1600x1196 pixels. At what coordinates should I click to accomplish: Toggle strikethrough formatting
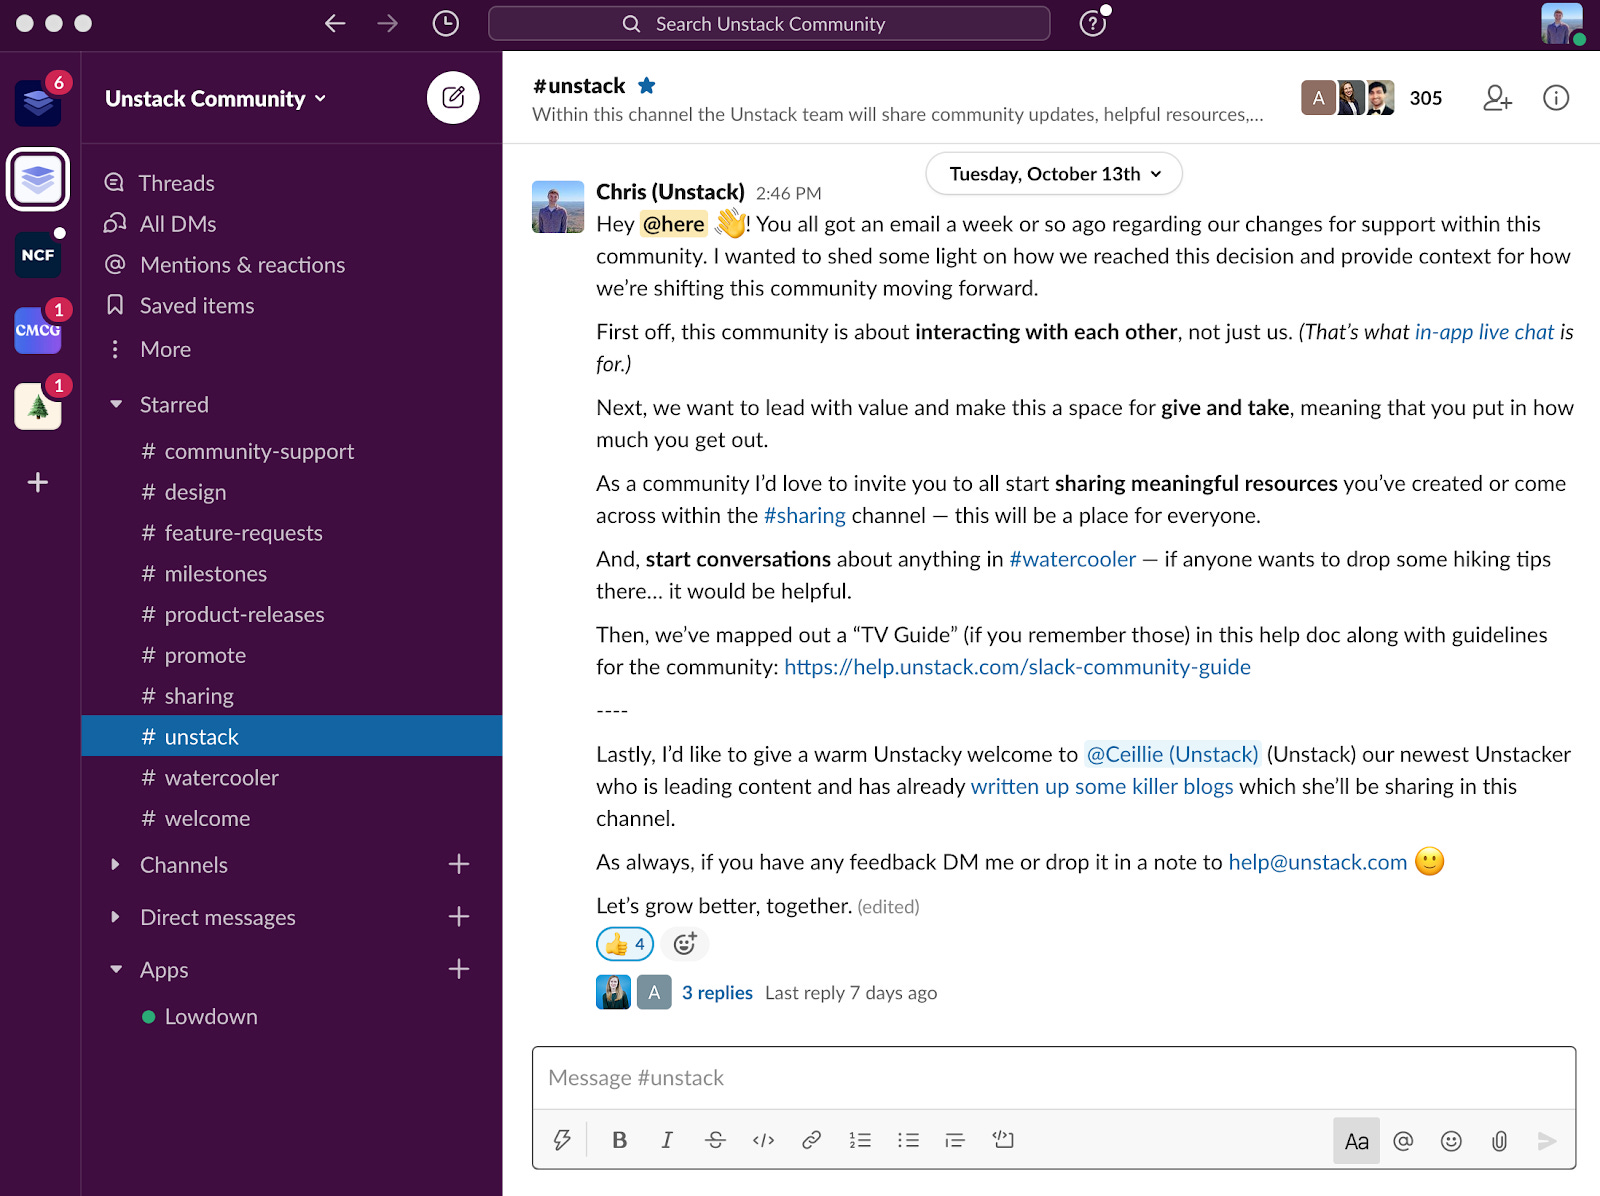(715, 1140)
